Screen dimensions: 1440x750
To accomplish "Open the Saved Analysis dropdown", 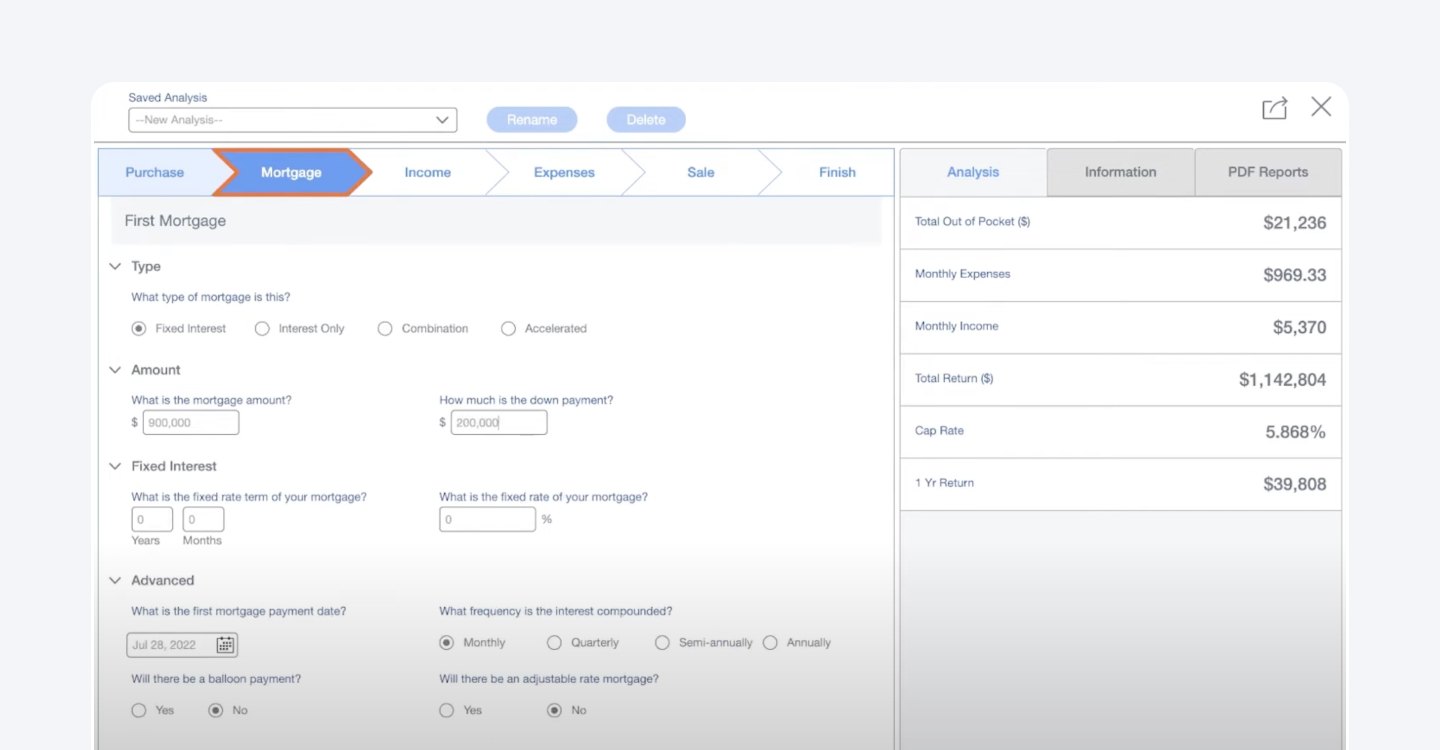I will coord(292,120).
